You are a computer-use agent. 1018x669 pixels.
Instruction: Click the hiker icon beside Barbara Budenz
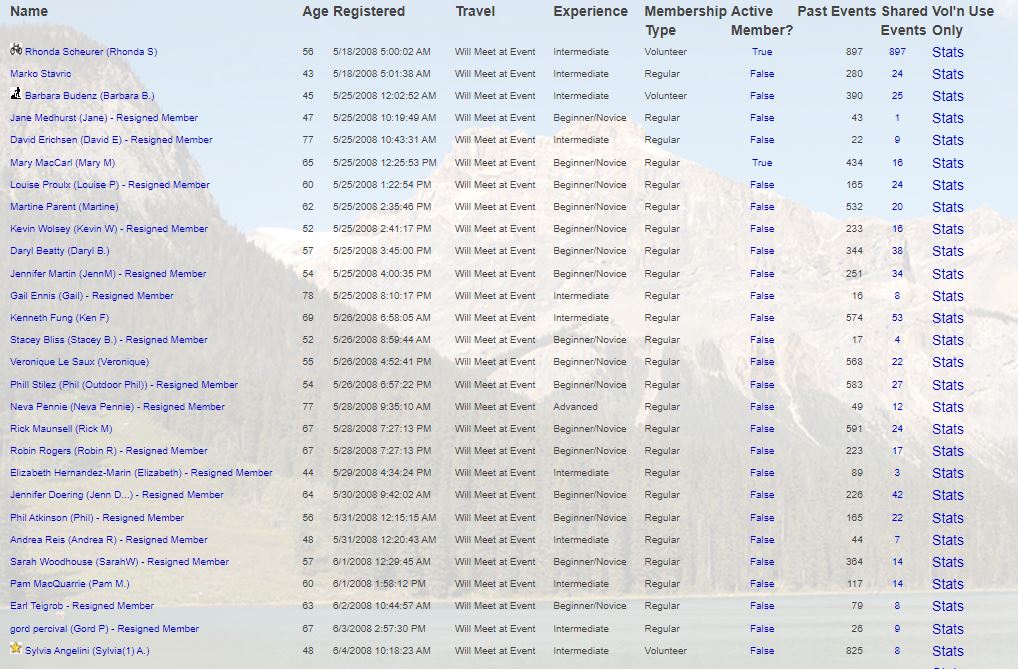(x=16, y=94)
